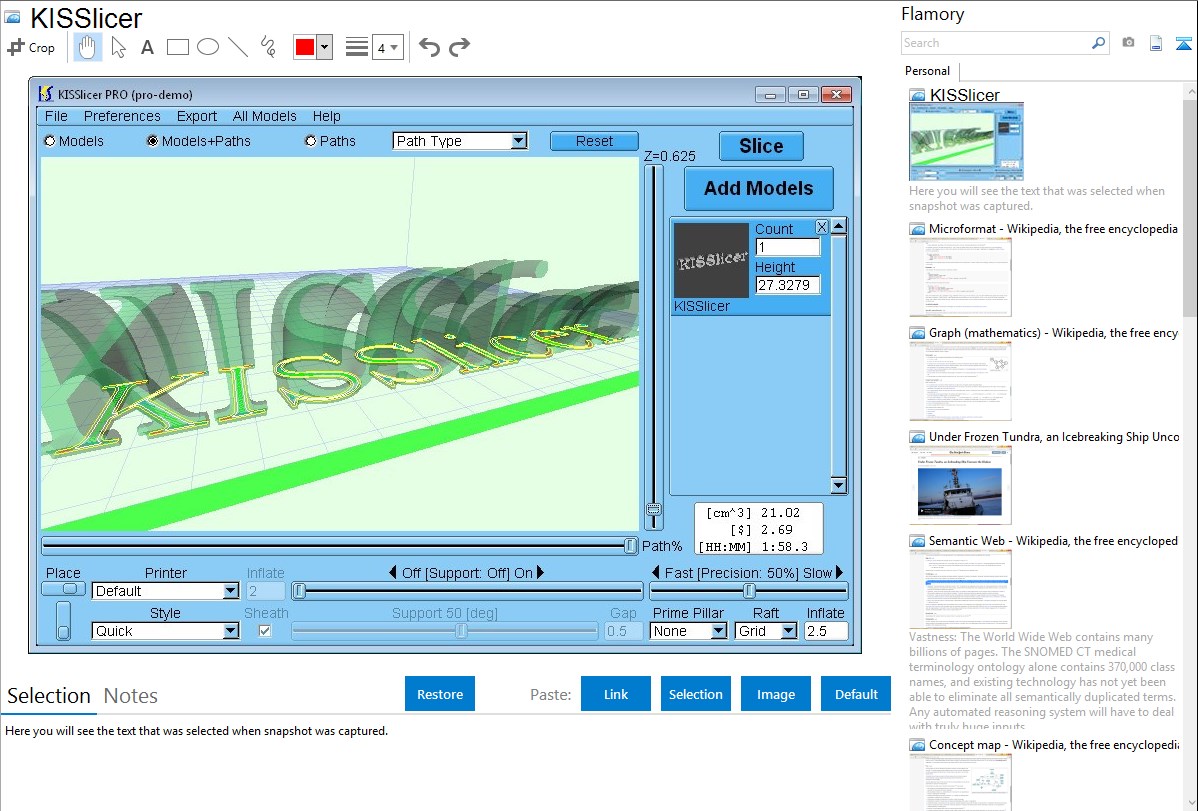Click the undo arrow
1198x811 pixels.
coord(429,47)
